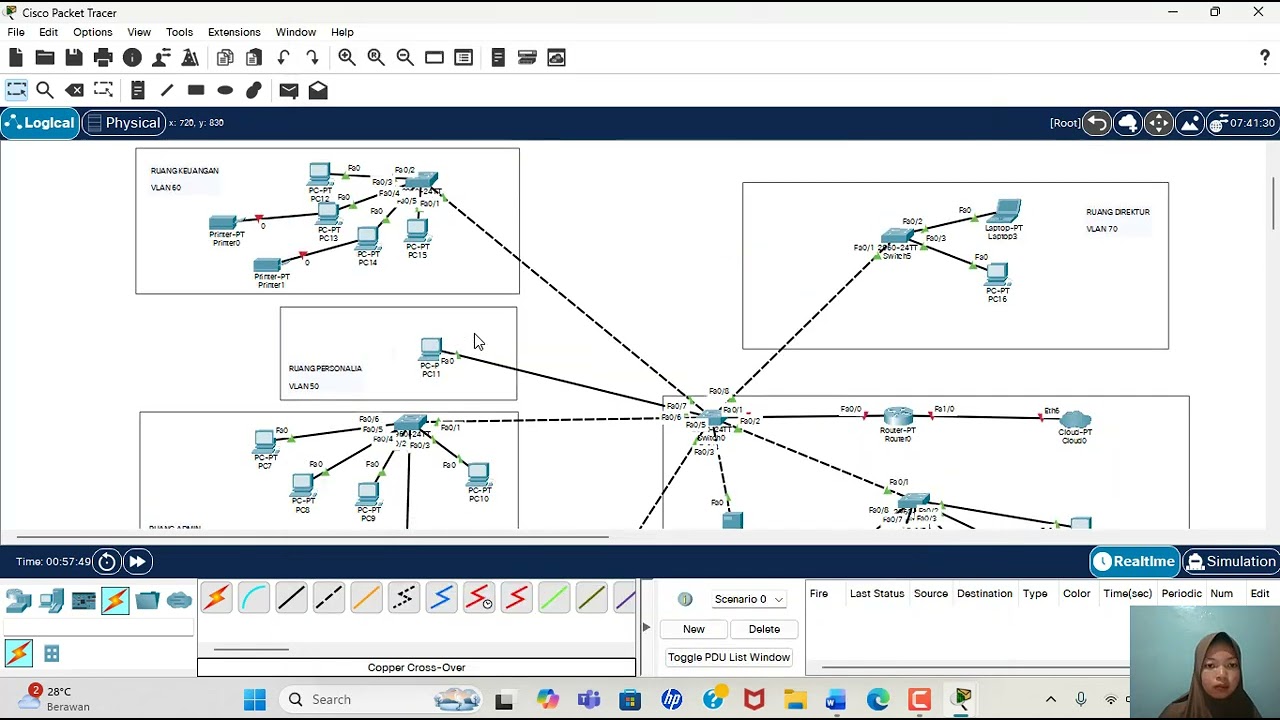The image size is (1280, 720).
Task: Select the Draw Line tool
Action: 167,90
